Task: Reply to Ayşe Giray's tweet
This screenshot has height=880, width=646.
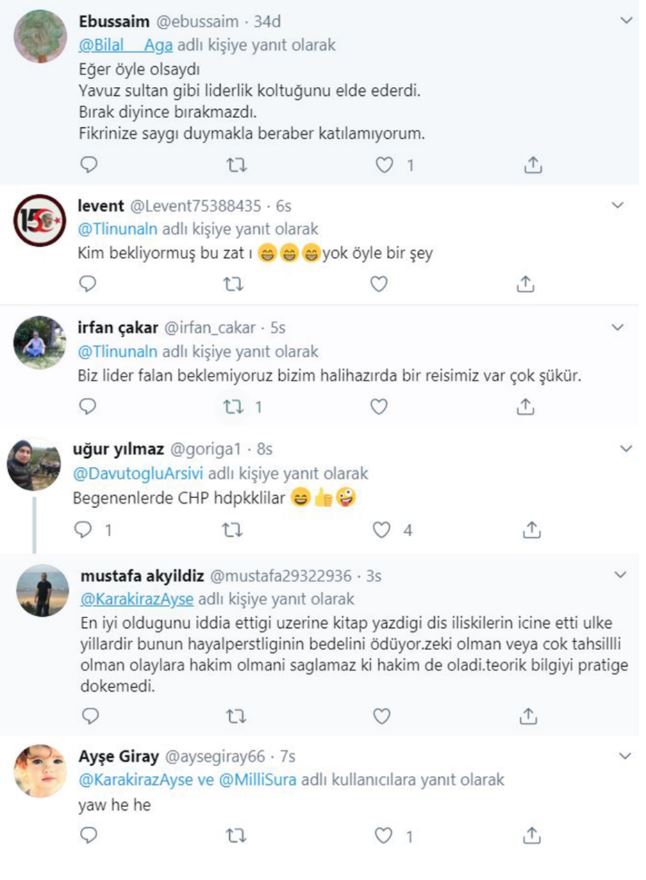Action: pos(88,836)
